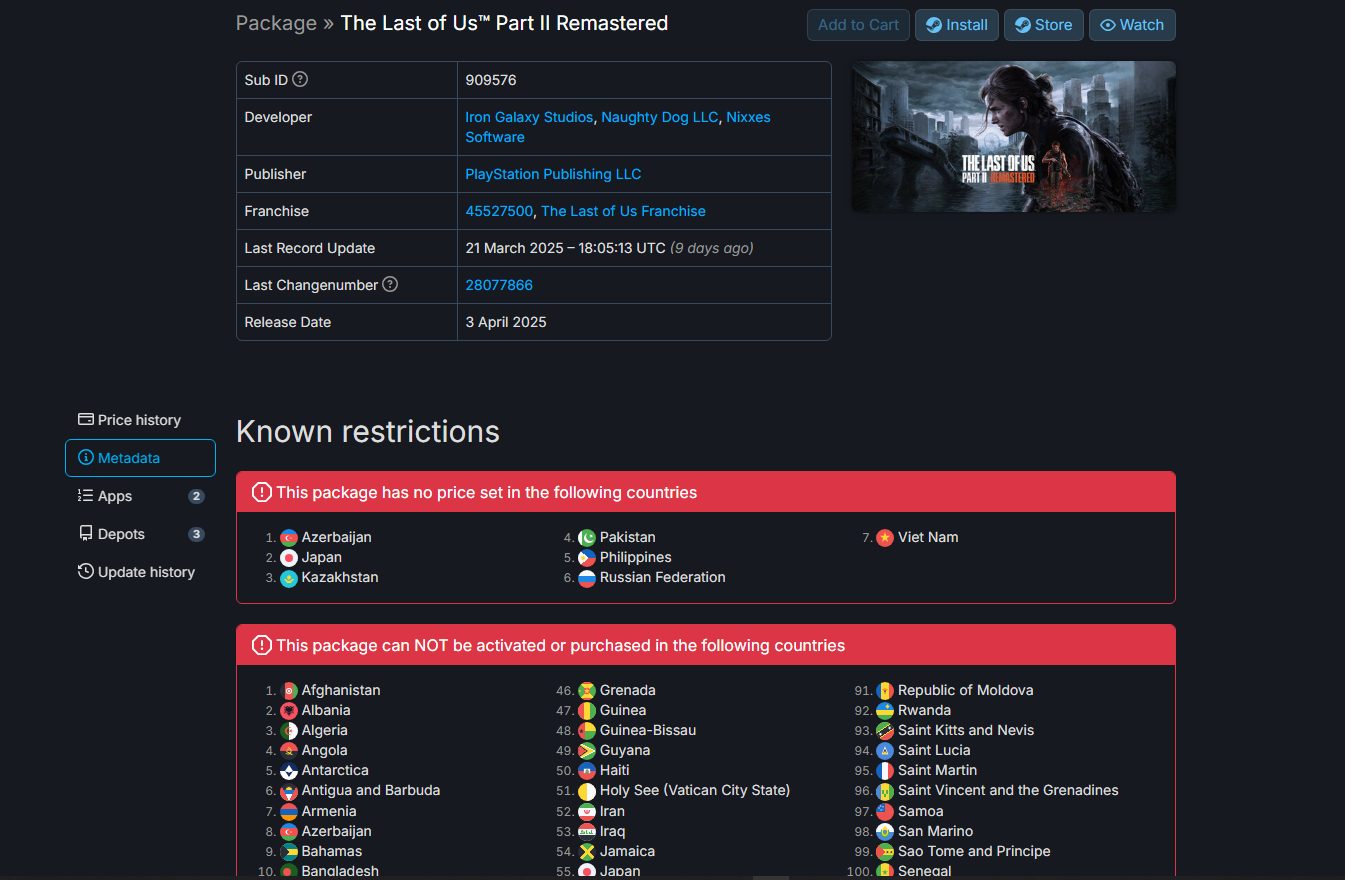Image resolution: width=1345 pixels, height=880 pixels.
Task: Switch to the Apps tab
Action: pos(140,496)
